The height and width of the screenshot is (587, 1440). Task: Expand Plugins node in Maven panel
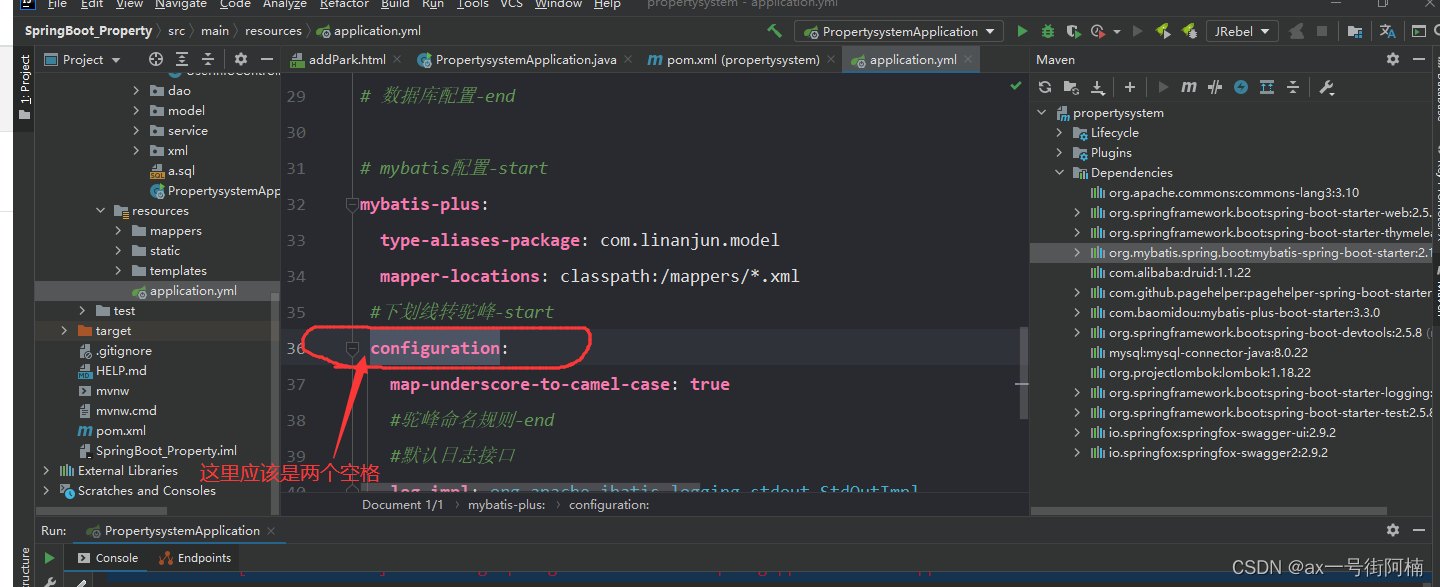tap(1060, 153)
